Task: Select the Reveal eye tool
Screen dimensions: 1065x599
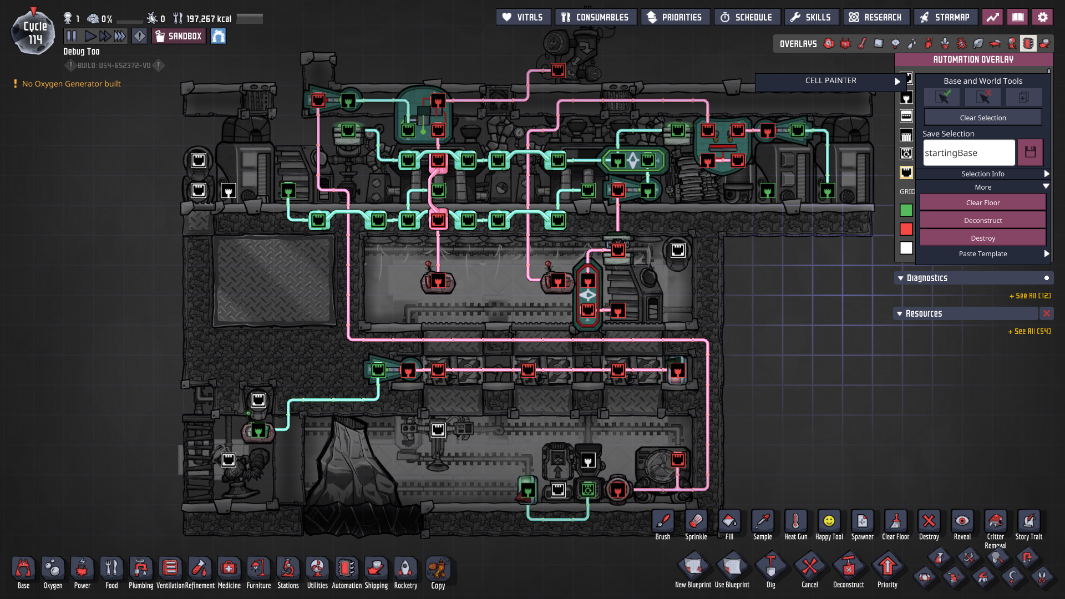Action: (962, 522)
